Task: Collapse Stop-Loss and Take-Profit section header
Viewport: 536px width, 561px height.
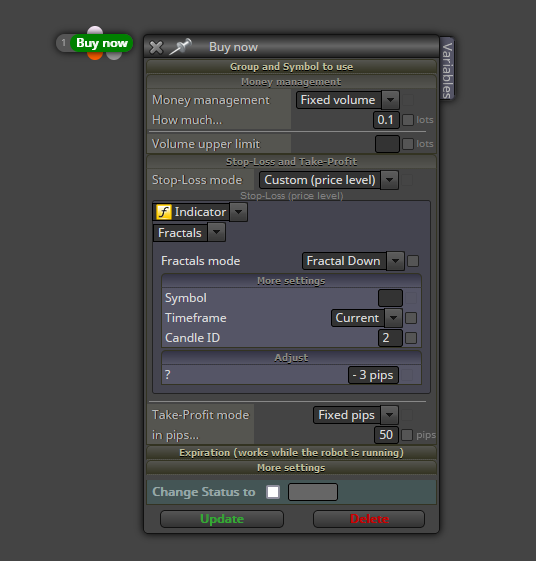Action: (x=291, y=162)
